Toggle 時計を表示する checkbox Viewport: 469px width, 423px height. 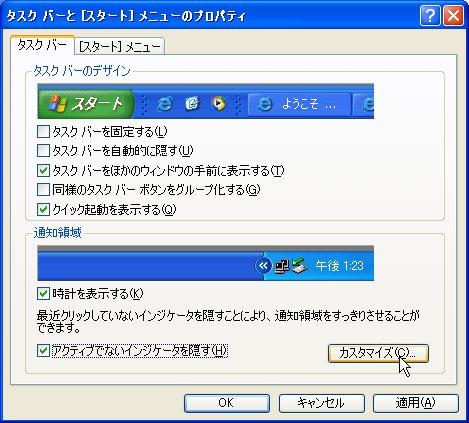pyautogui.click(x=43, y=294)
